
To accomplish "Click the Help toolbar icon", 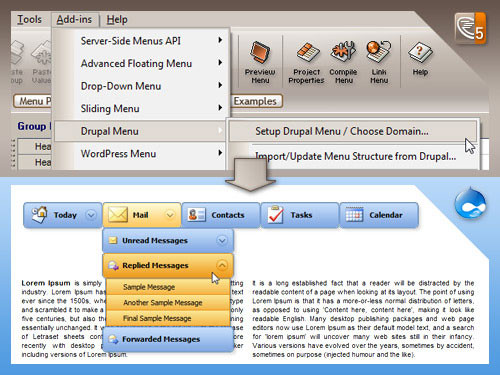I will click(x=420, y=59).
